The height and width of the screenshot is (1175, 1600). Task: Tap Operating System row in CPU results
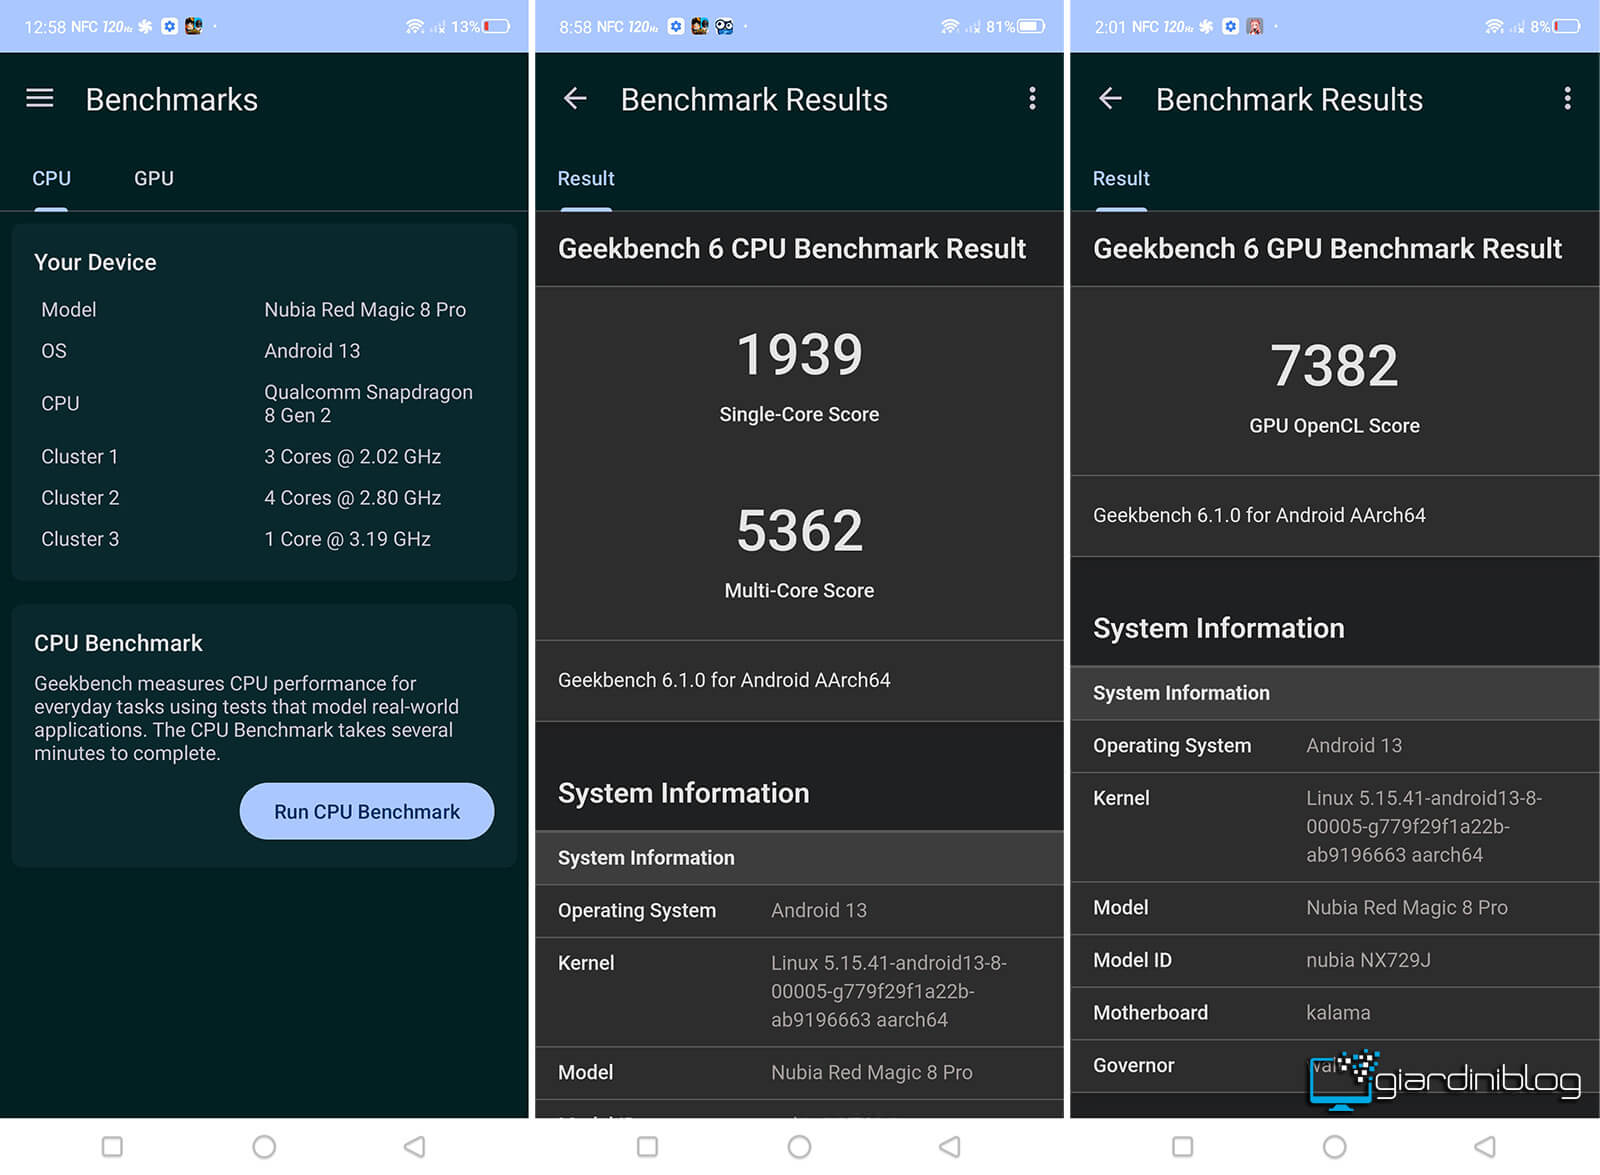[799, 910]
